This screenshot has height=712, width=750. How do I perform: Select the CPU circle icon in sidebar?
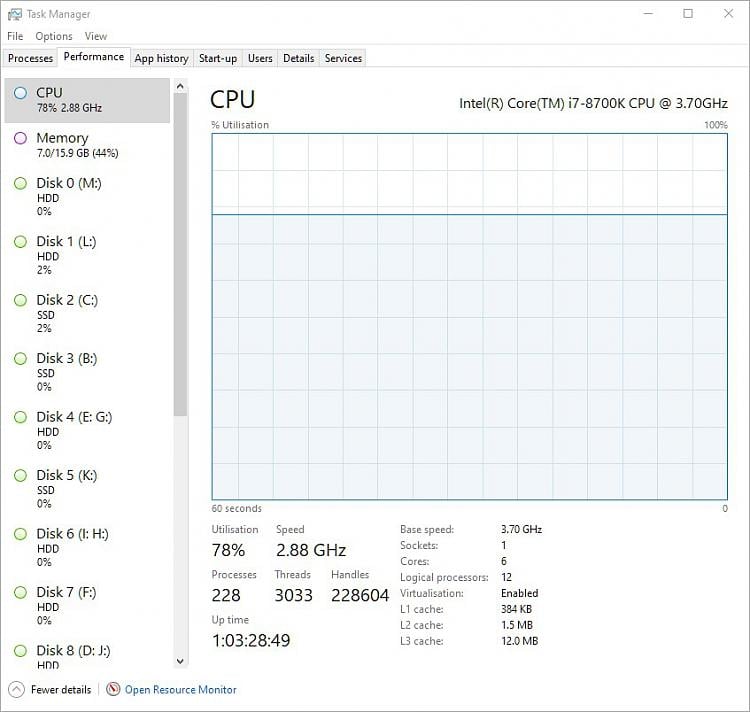point(20,93)
